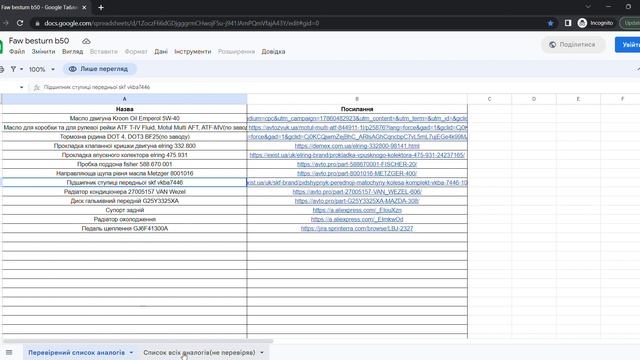
Task: Select the Назва header cell
Action: click(124, 109)
